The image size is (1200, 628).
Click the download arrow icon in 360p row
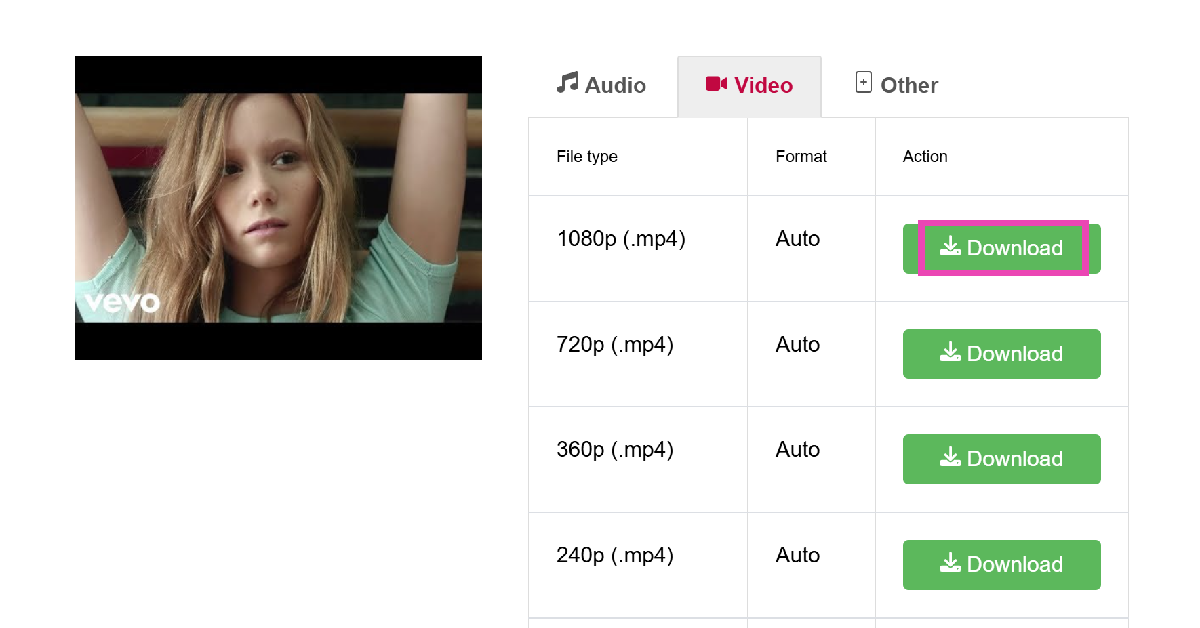pyautogui.click(x=950, y=458)
